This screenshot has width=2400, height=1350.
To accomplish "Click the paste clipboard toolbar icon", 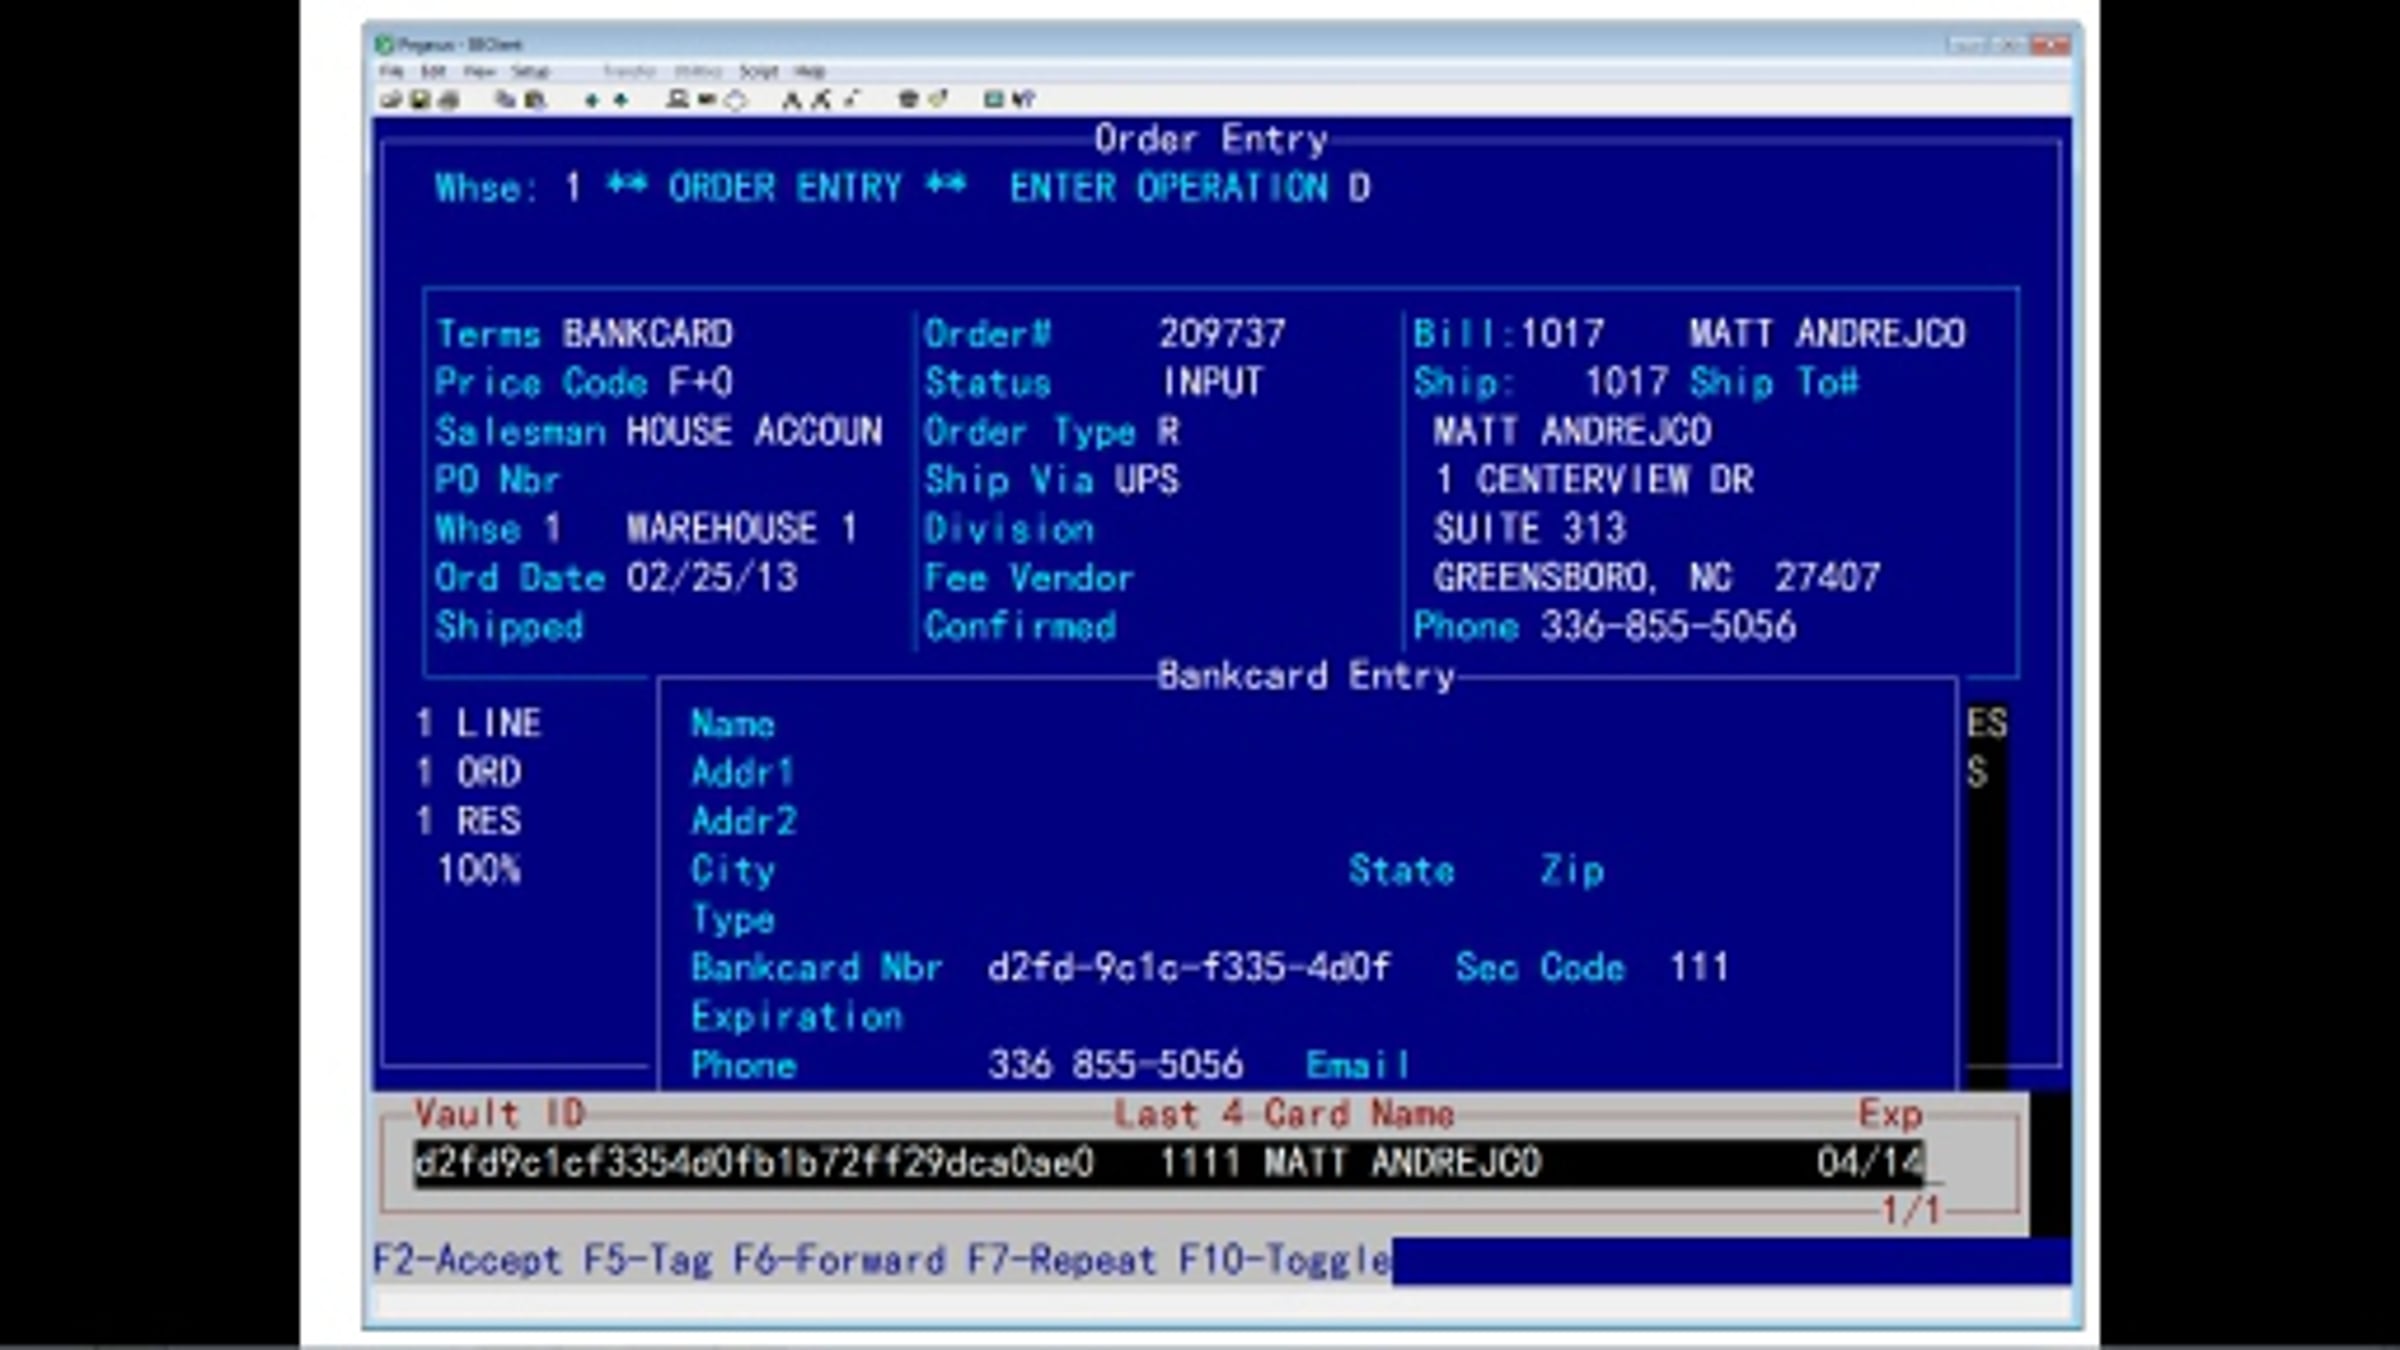I will coord(535,99).
